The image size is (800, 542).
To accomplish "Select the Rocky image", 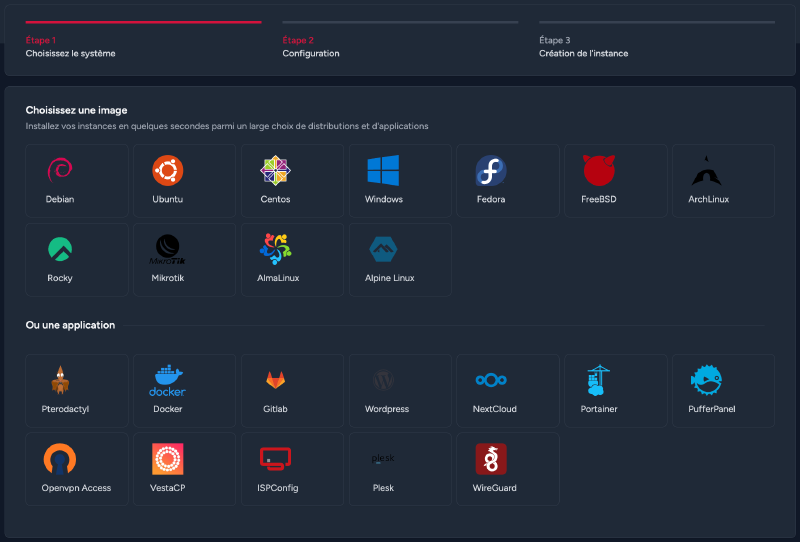I will 77,260.
